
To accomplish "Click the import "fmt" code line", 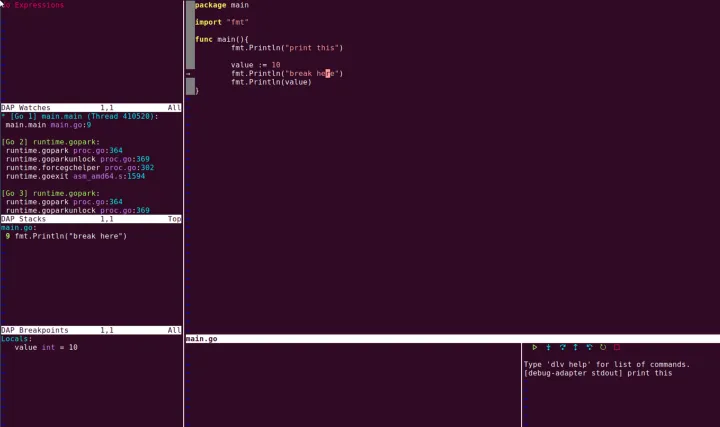I will pos(222,22).
